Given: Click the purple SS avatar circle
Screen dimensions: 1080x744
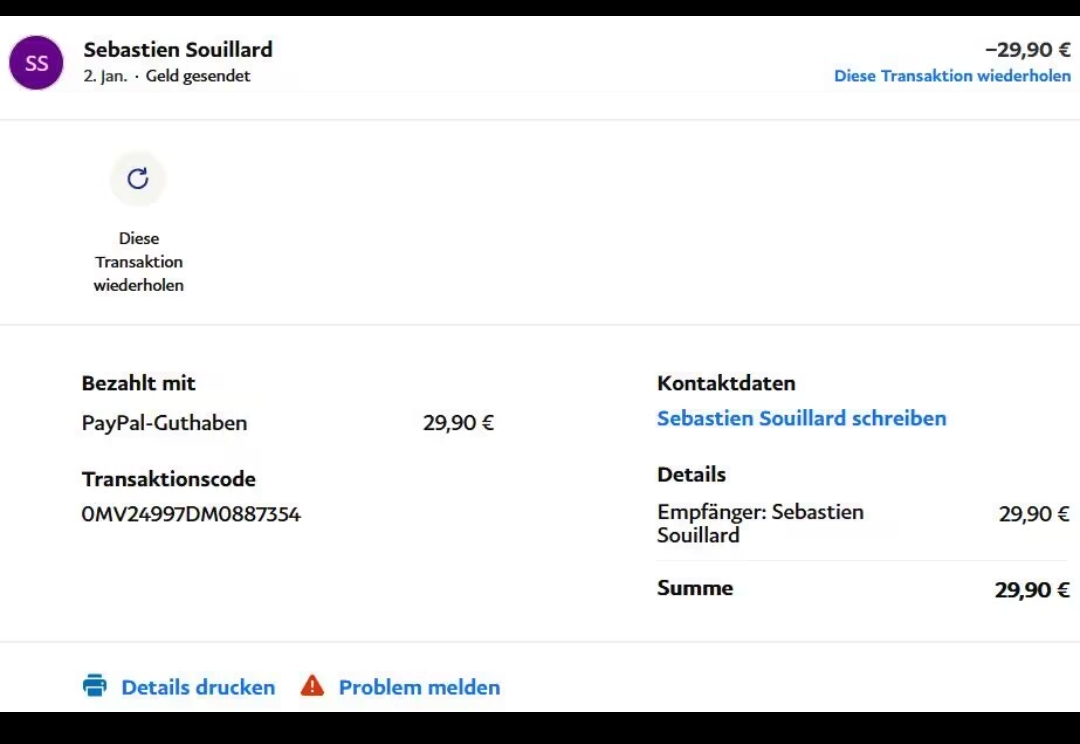Looking at the screenshot, I should 36,63.
